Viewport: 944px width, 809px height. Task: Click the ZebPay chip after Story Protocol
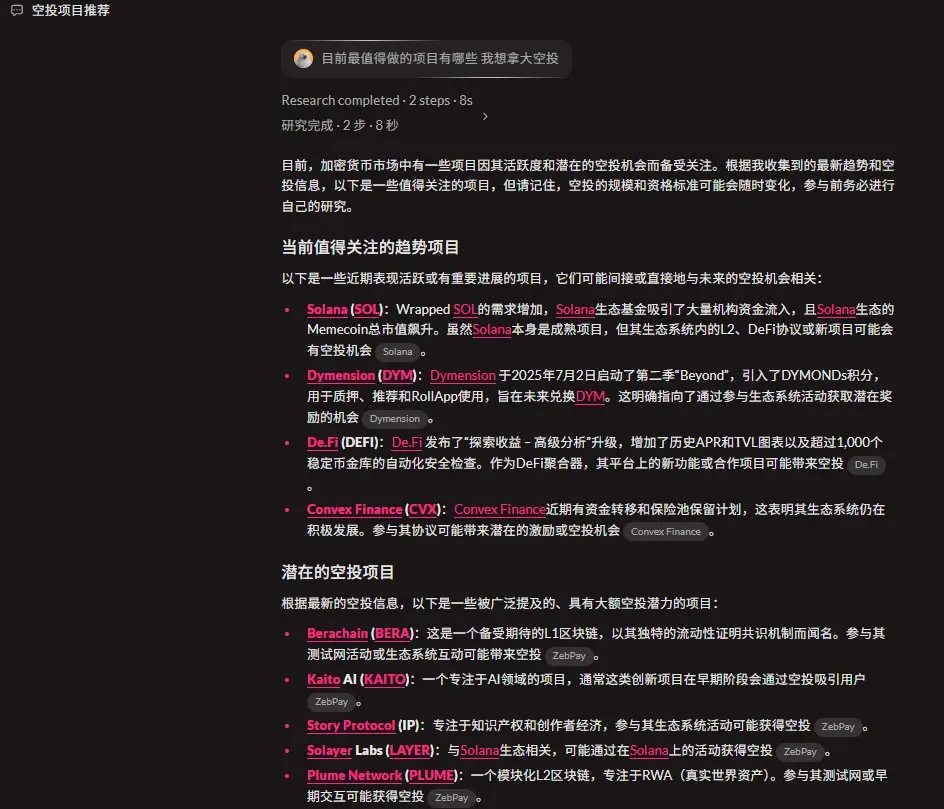837,727
